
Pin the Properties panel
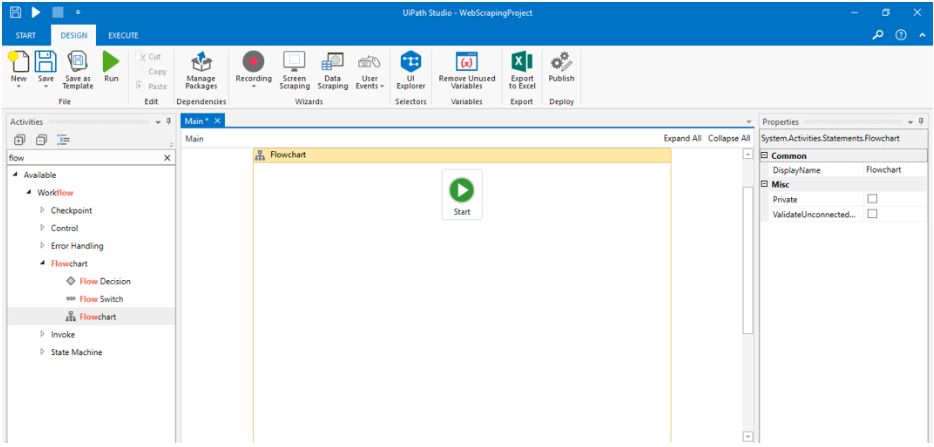click(921, 122)
